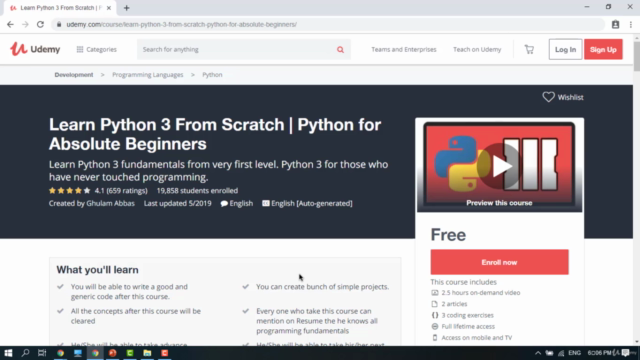Click the address bar URL
This screenshot has width=640, height=360.
pos(182,24)
